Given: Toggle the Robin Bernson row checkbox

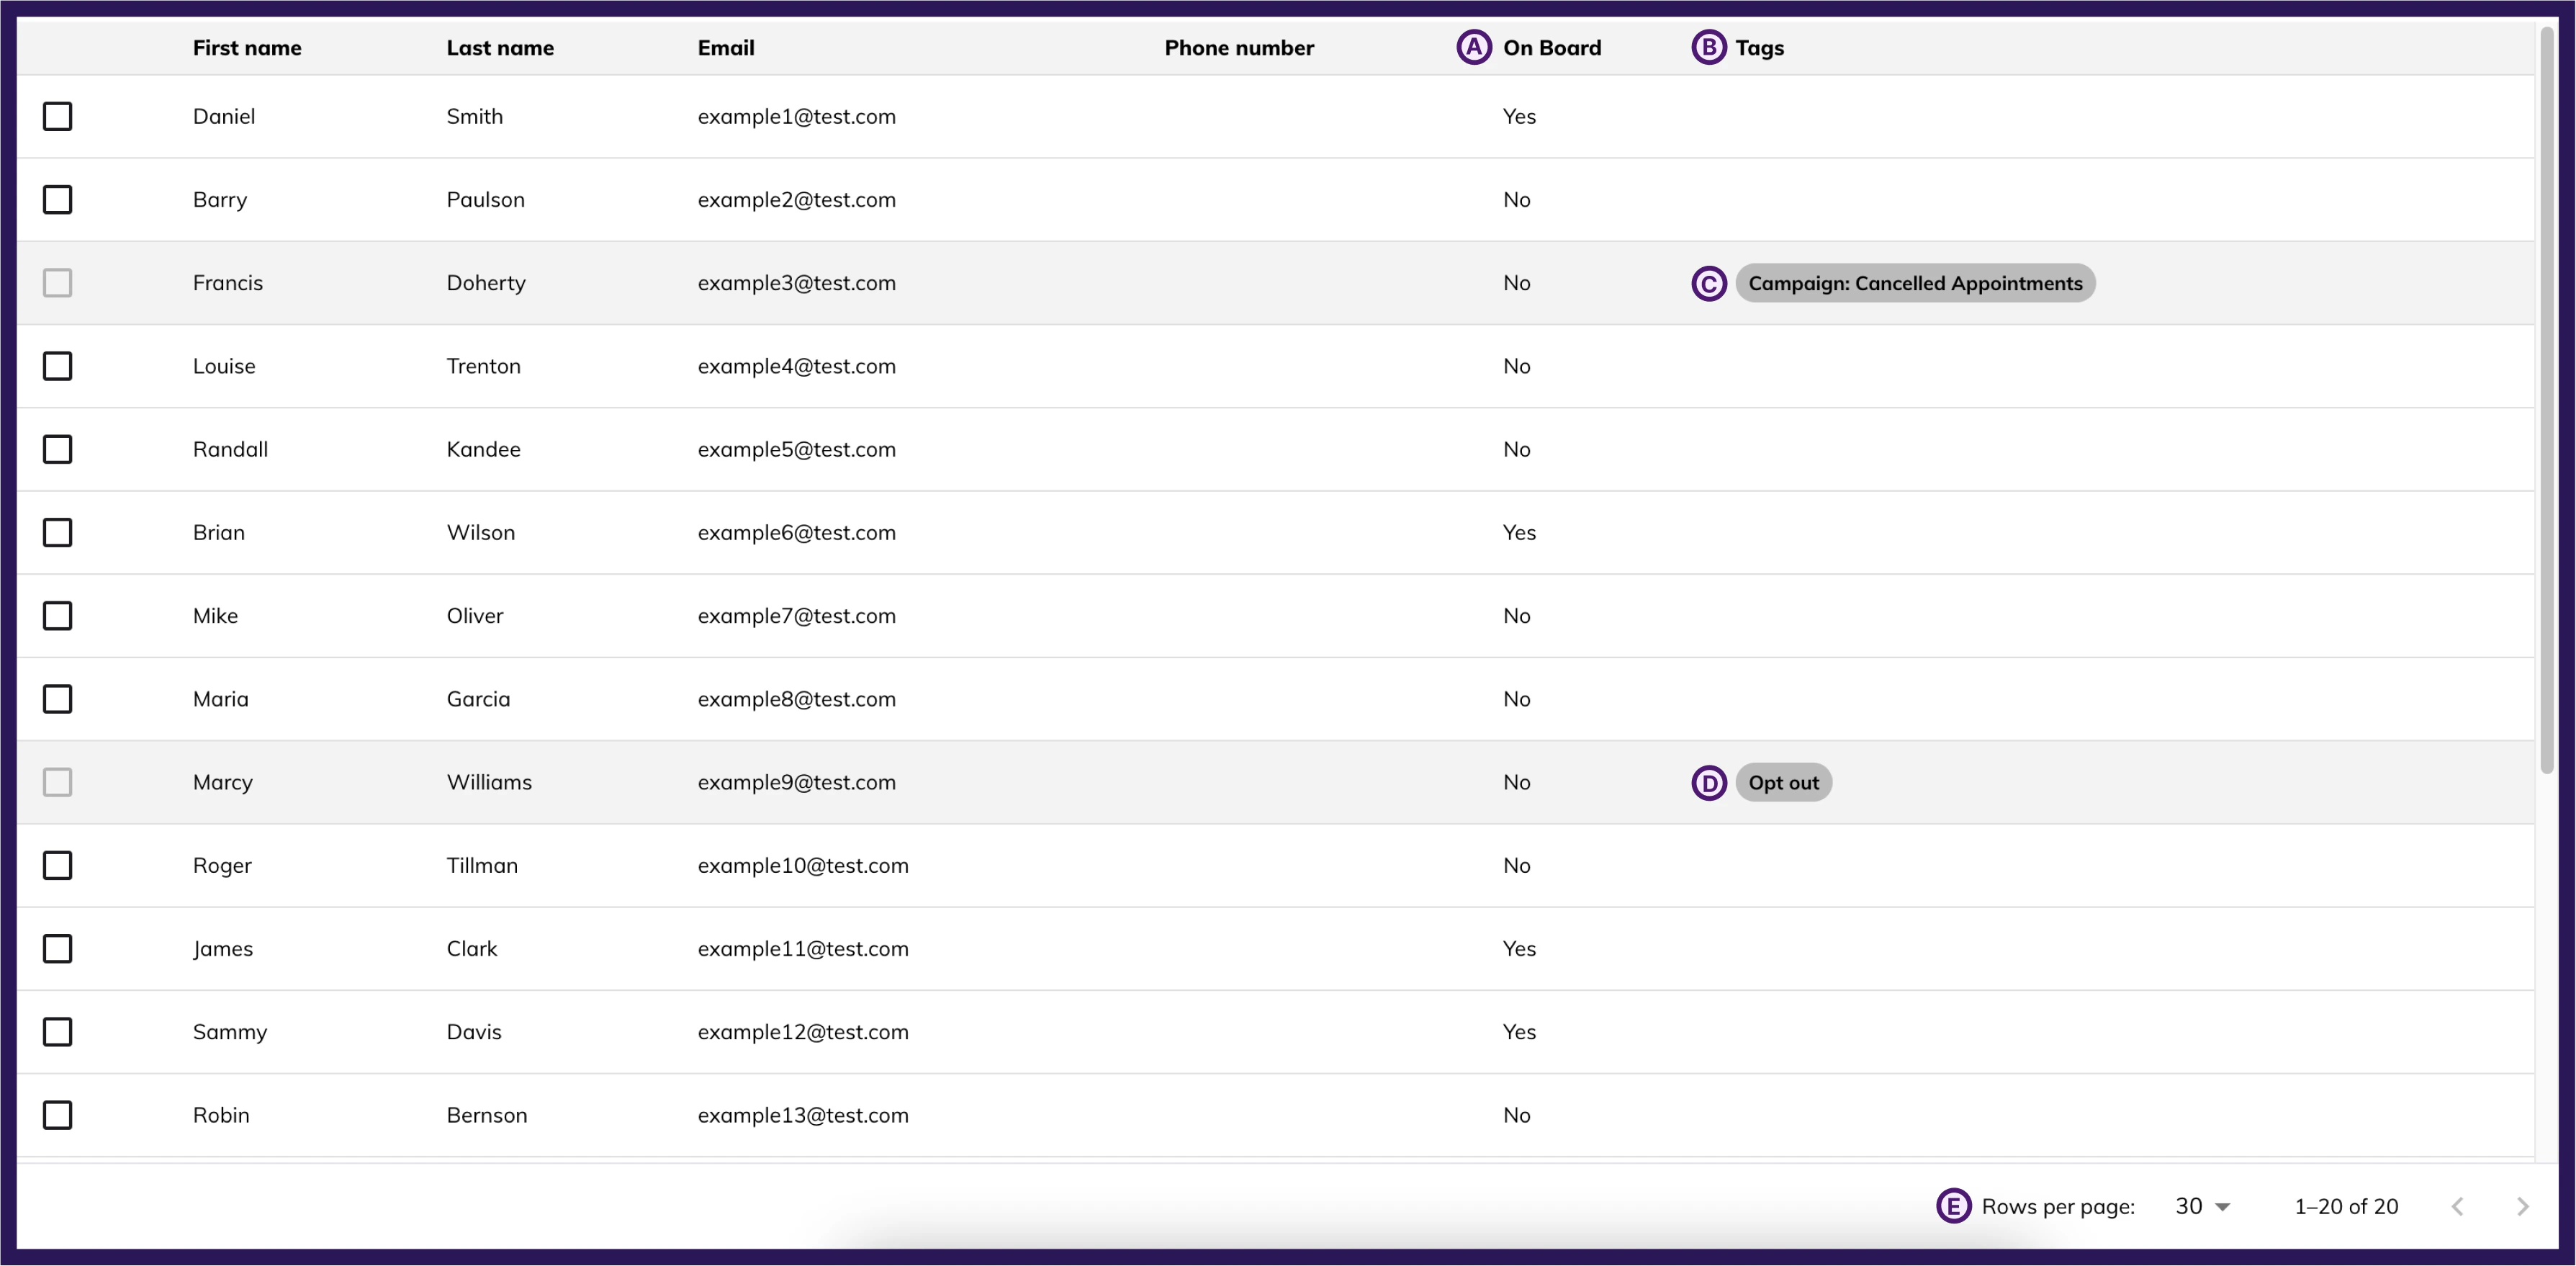Looking at the screenshot, I should (x=58, y=1114).
